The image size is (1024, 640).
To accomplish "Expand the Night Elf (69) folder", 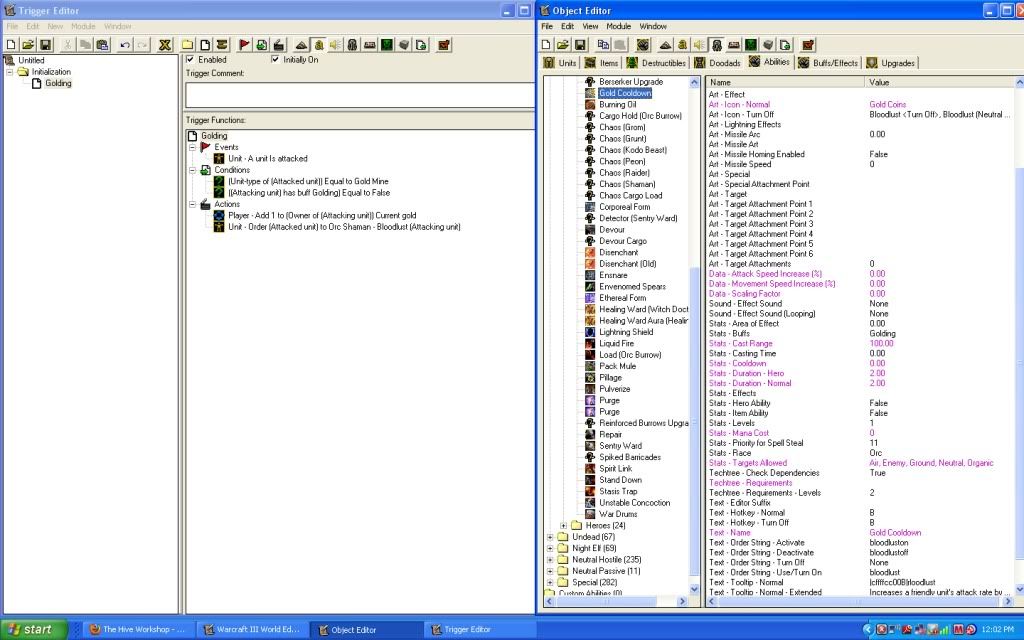I will 550,549.
